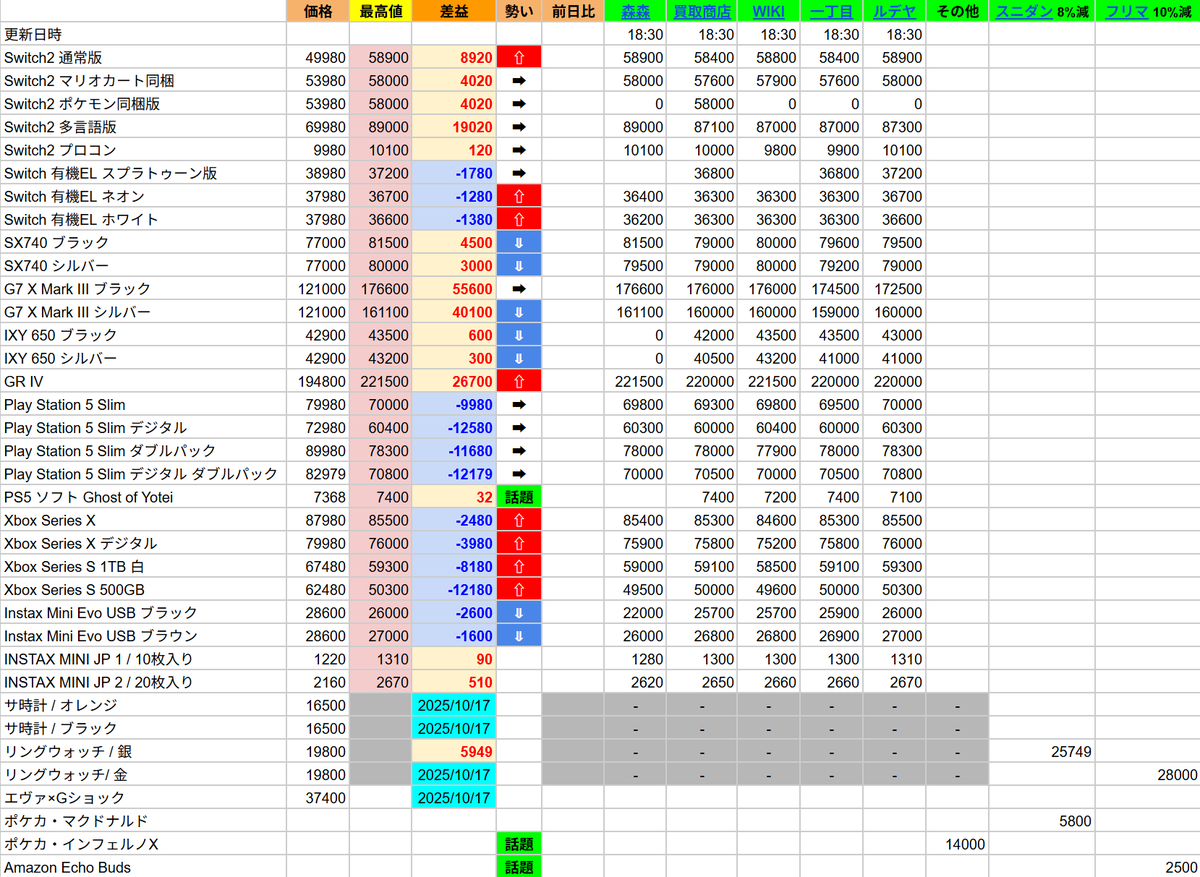Image resolution: width=1200 pixels, height=877 pixels.
Task: Click the red up arrow for Switch 有機EL ネオン
Action: tap(518, 196)
